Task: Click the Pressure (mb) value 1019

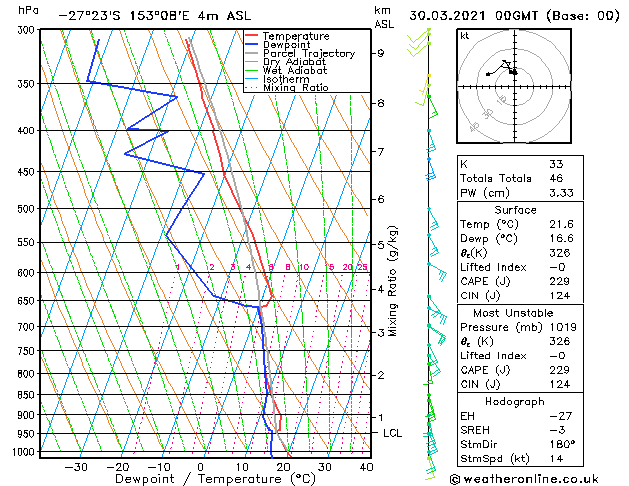Action: 563,327
